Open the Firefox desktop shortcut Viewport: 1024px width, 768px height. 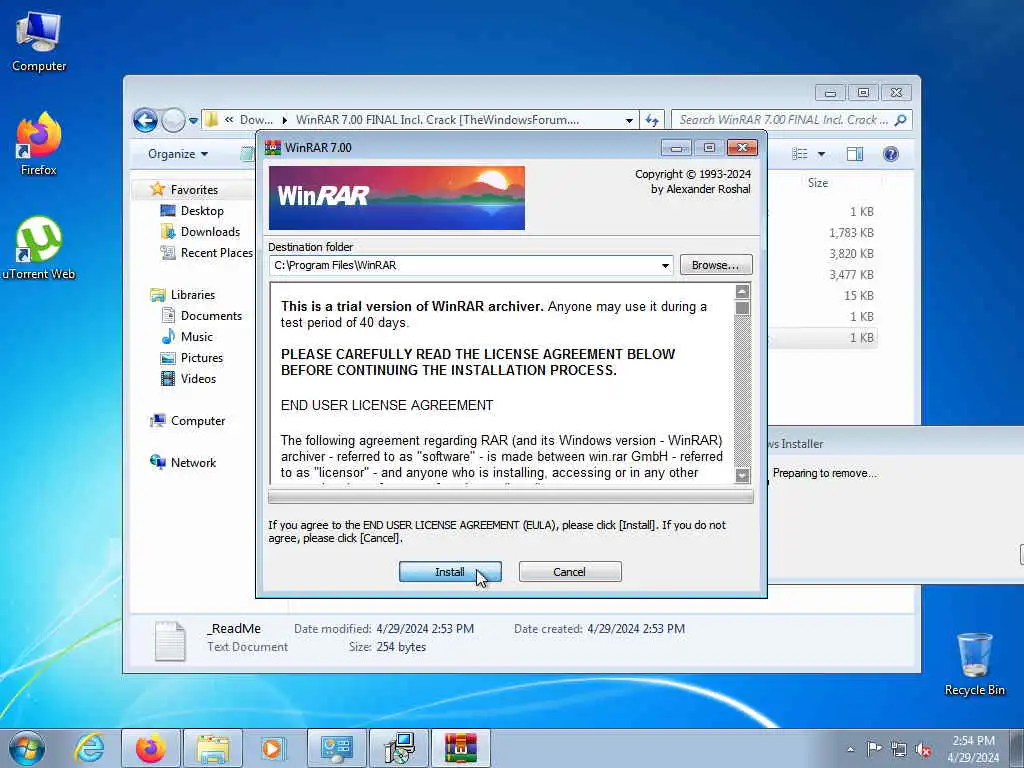pos(39,144)
